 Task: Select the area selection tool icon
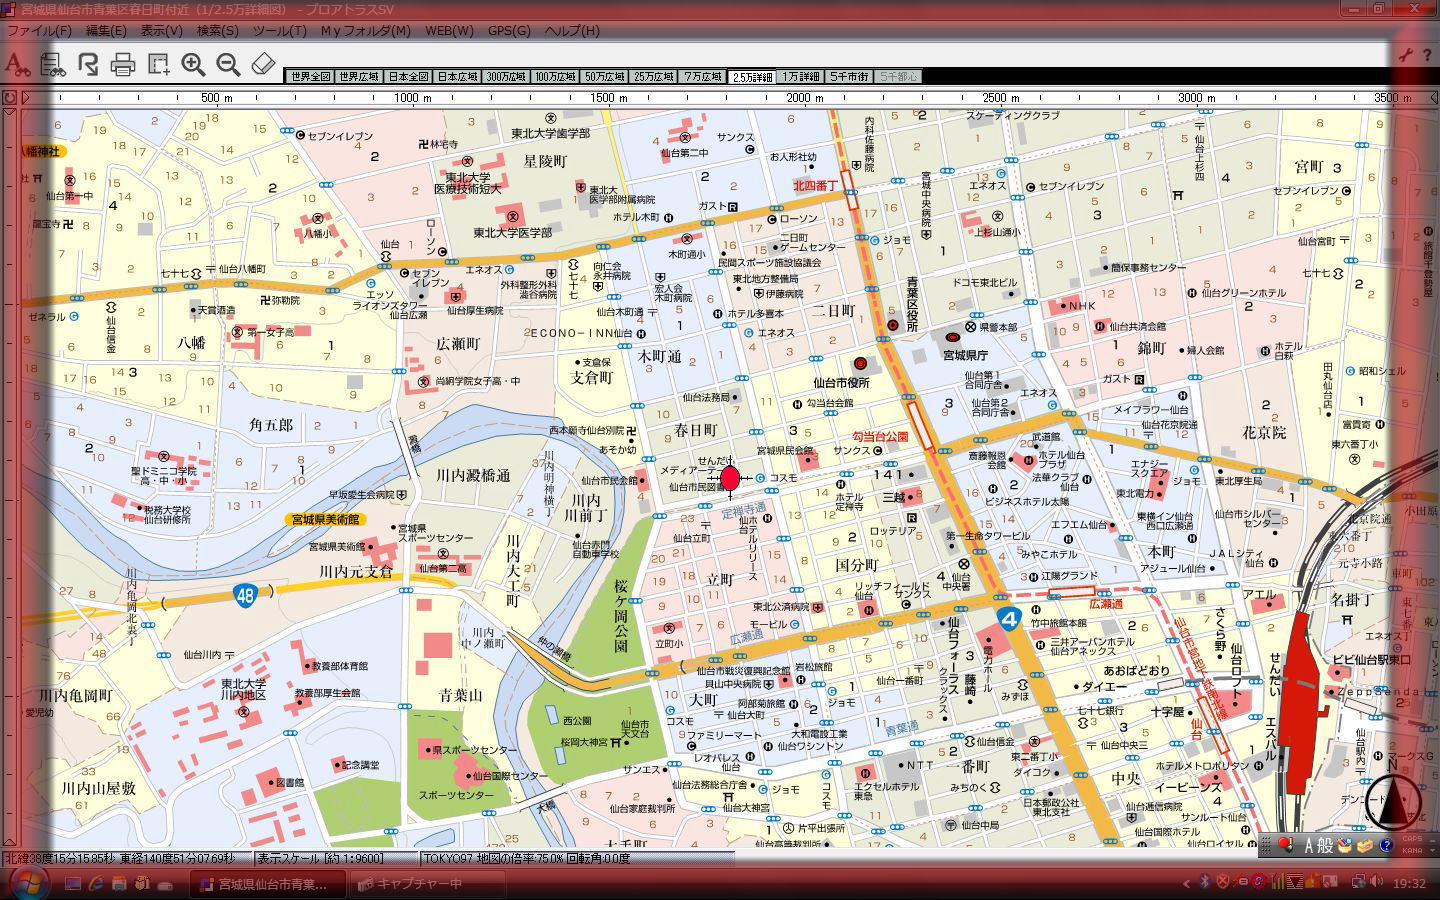click(158, 65)
